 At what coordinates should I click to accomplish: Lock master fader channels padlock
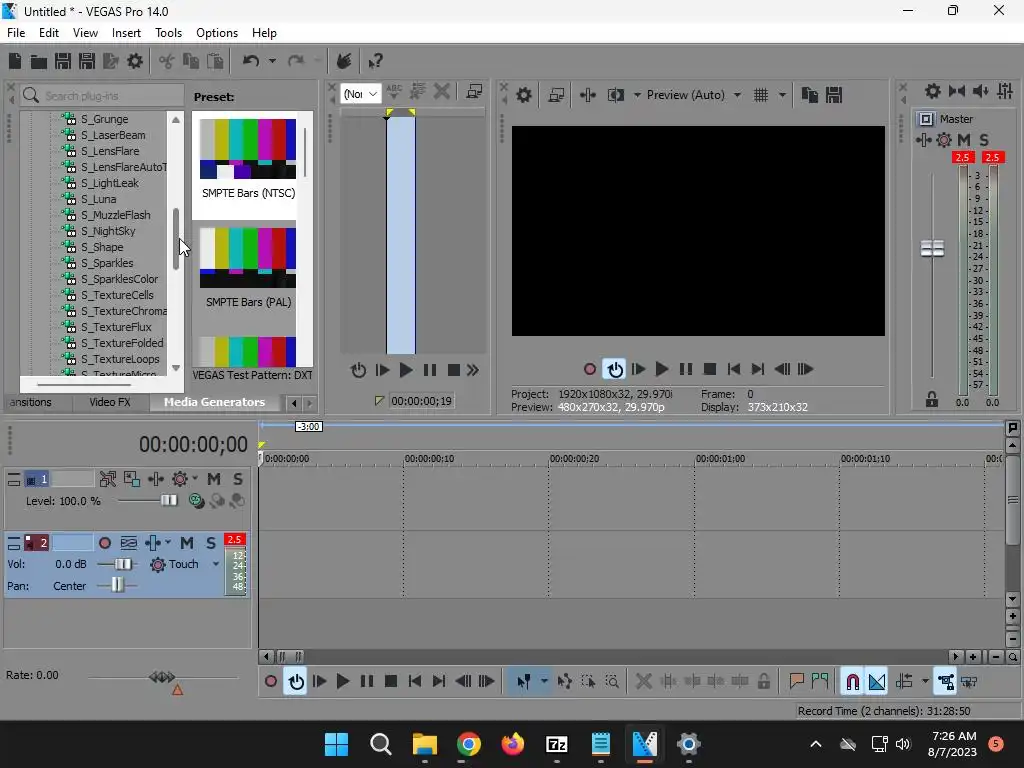point(932,399)
